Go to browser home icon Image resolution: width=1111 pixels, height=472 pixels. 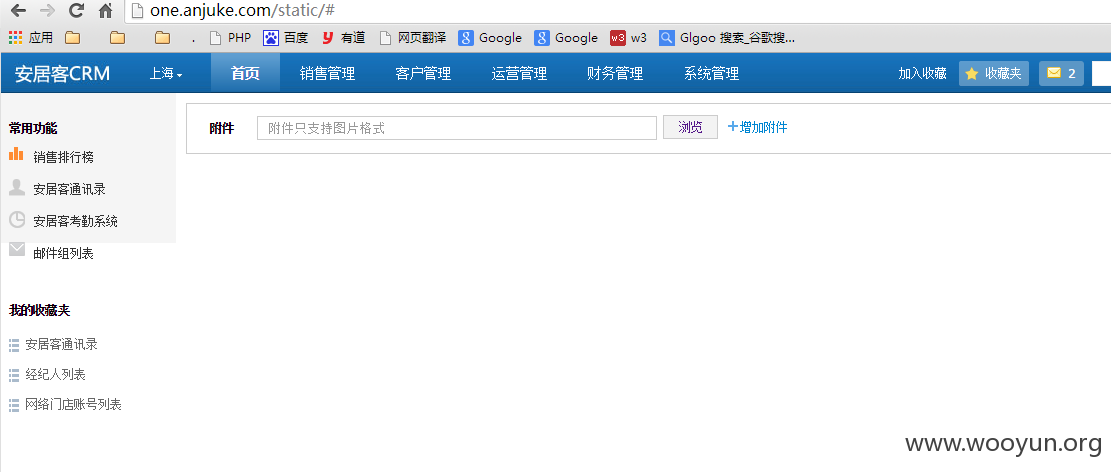(106, 11)
